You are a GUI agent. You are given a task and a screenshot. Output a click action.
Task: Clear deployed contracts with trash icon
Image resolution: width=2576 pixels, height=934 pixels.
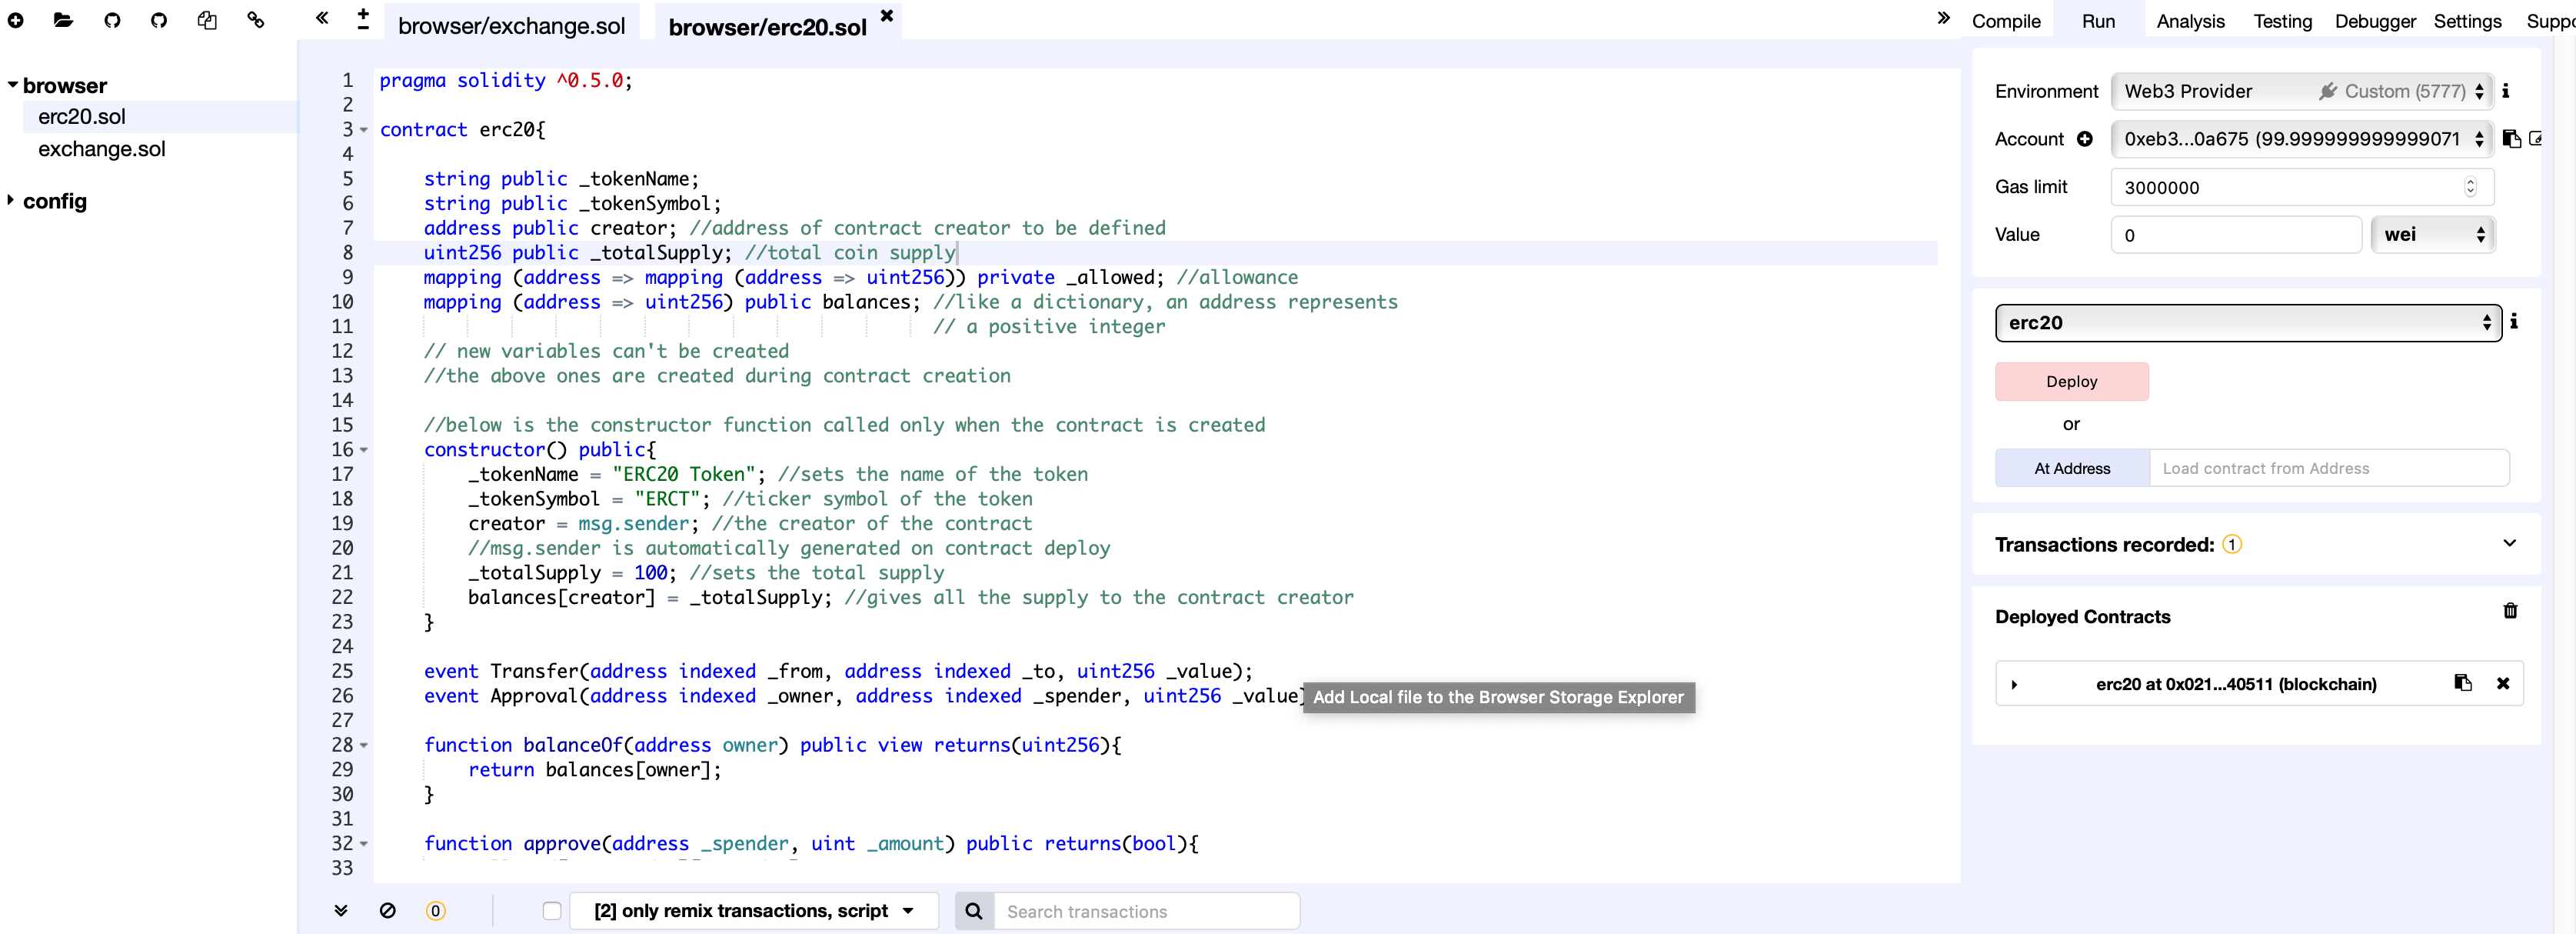click(x=2510, y=611)
